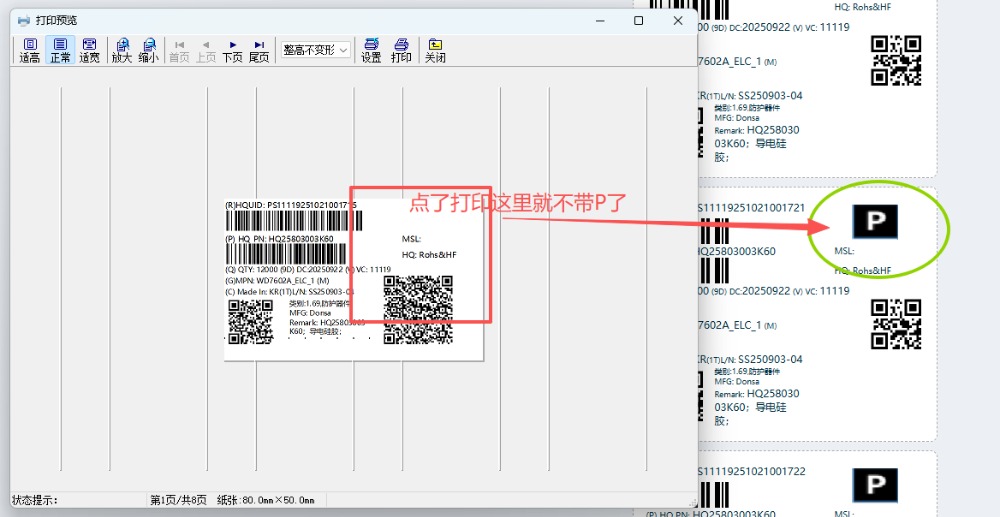Click the 首页 first page button
This screenshot has width=1000, height=517.
tap(179, 50)
